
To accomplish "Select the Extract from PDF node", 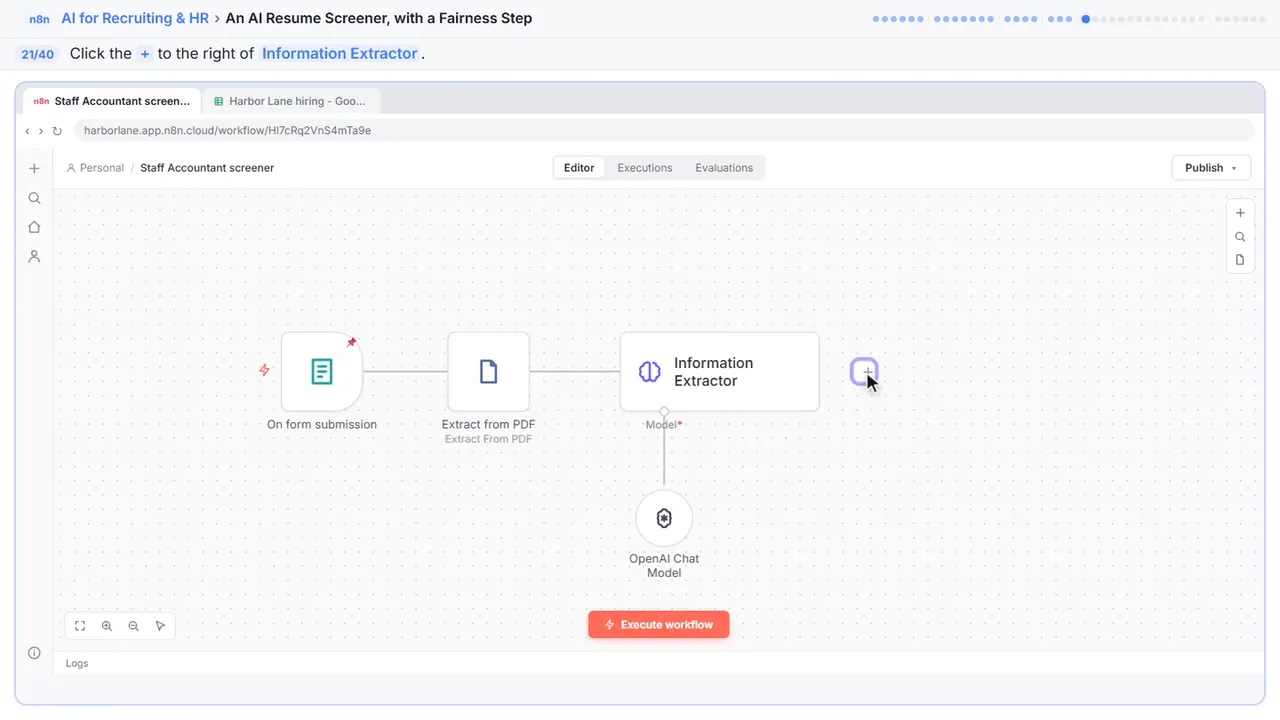I will 488,372.
